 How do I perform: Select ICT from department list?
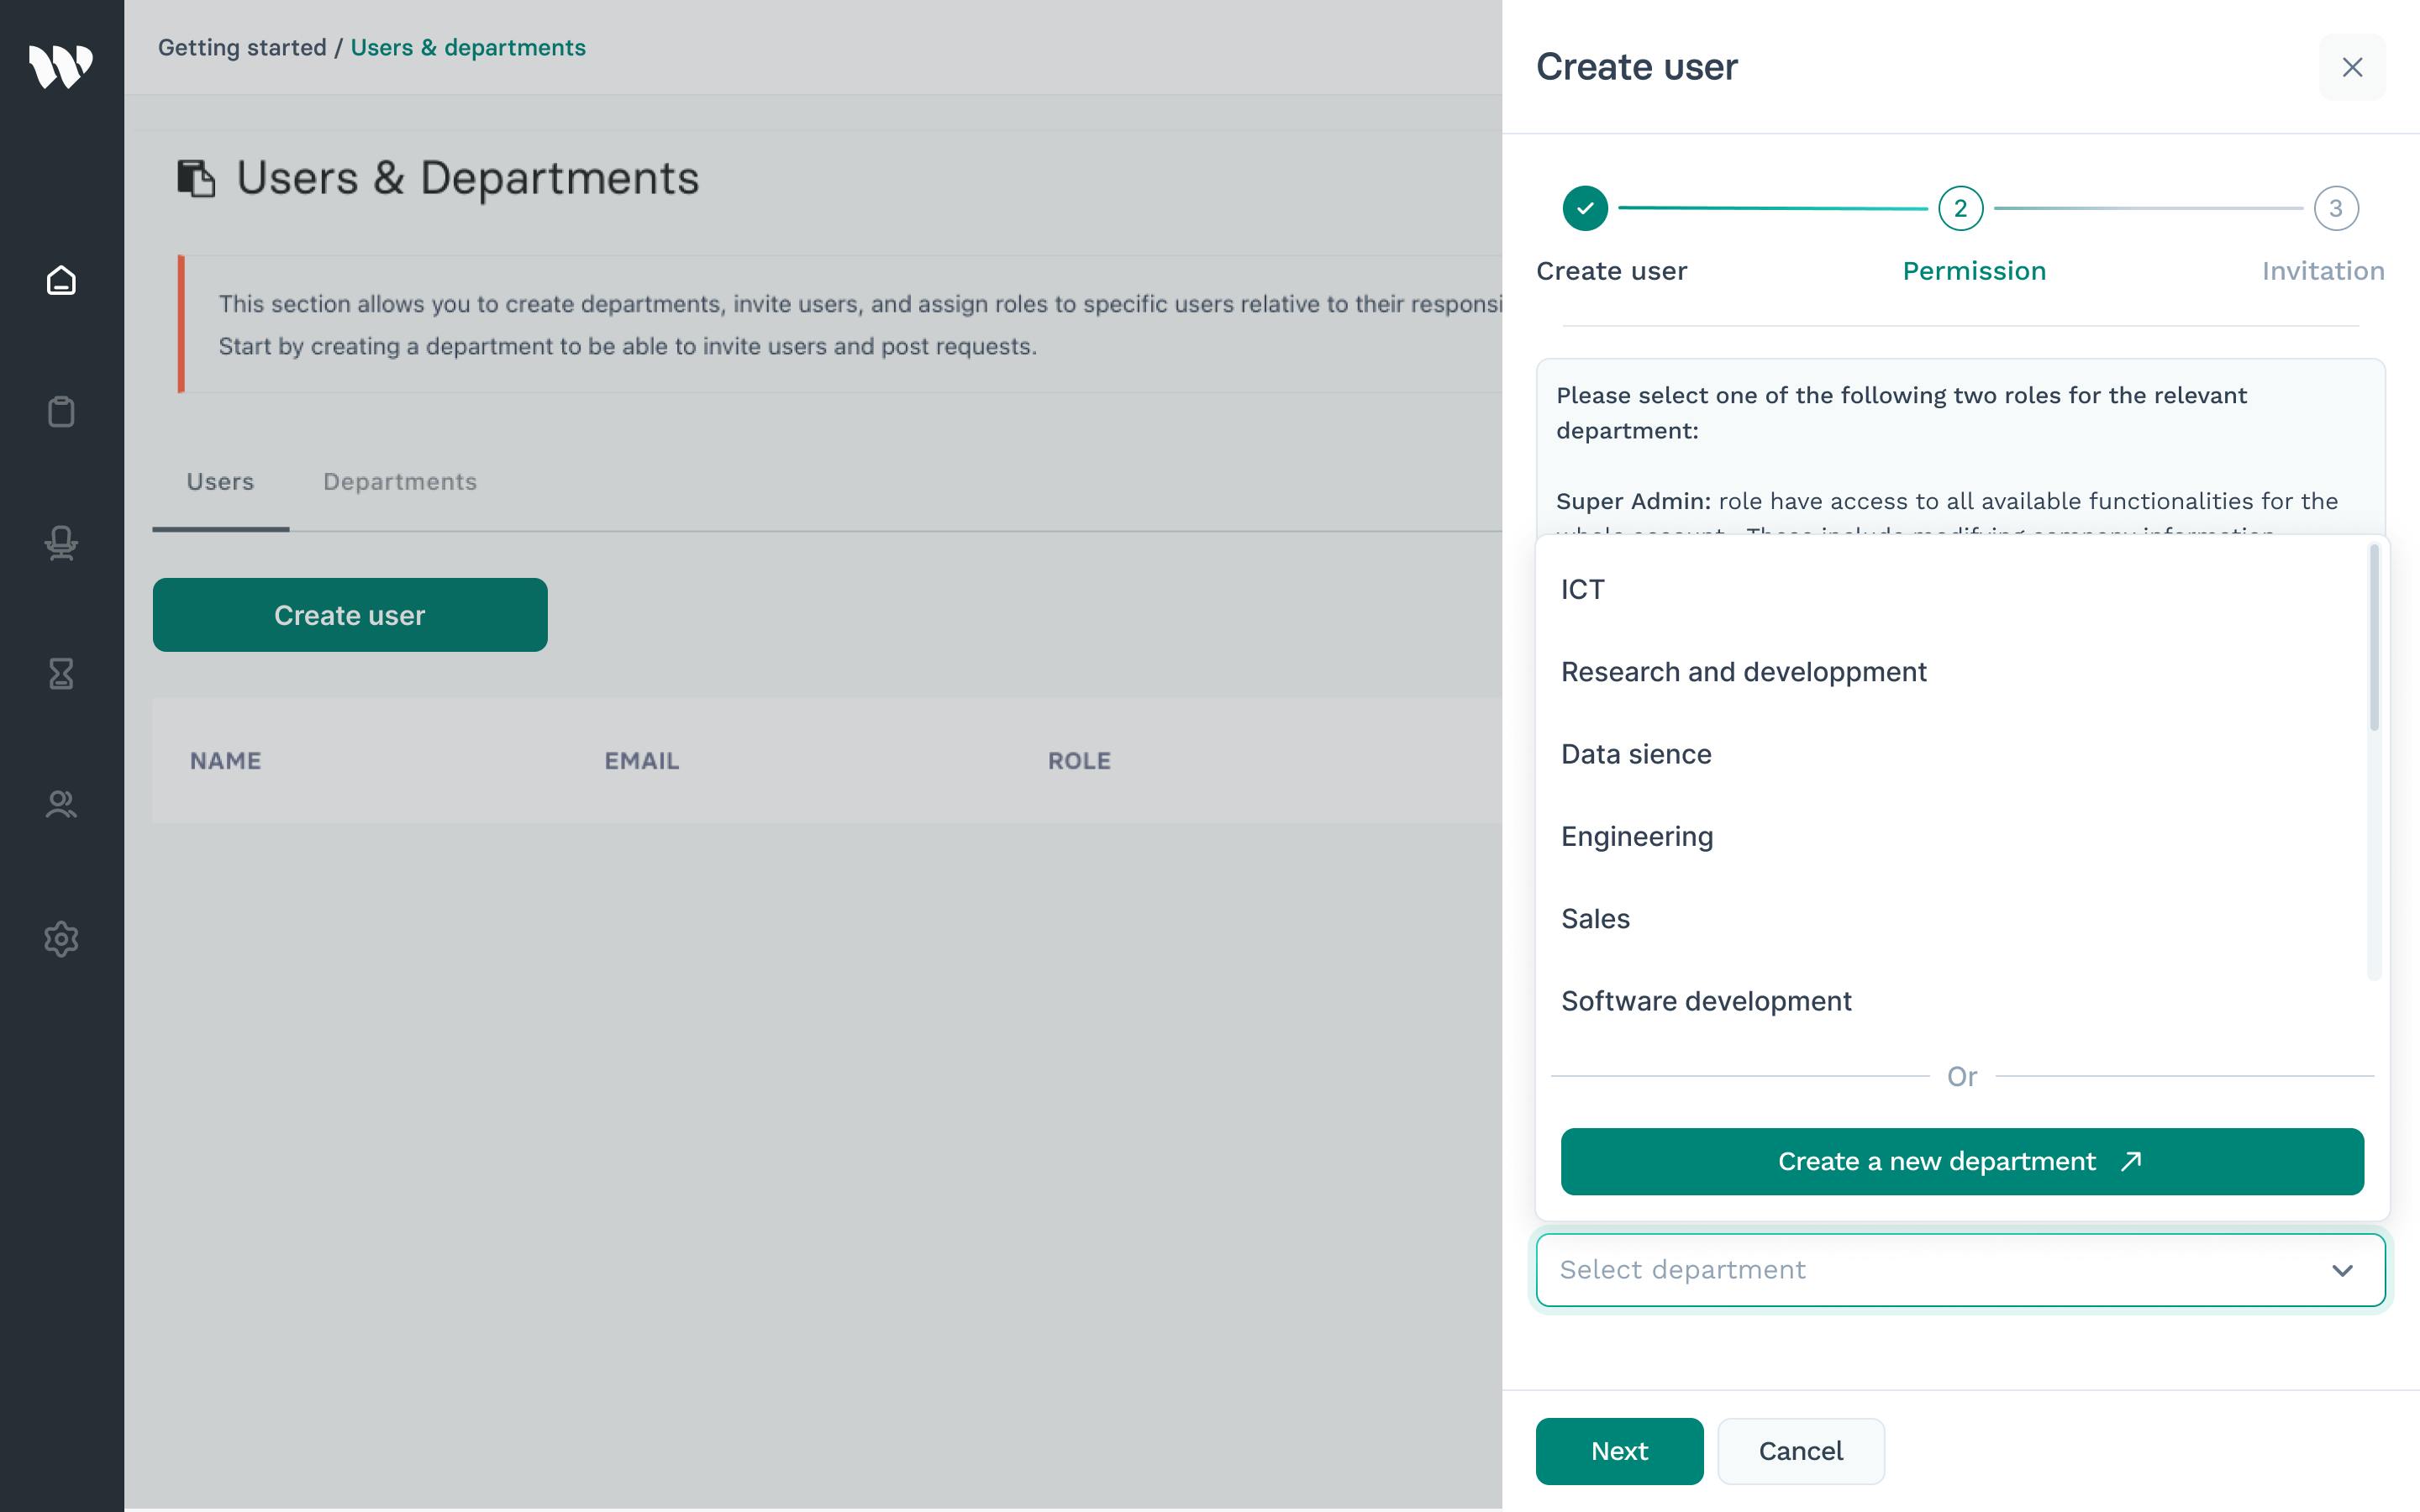(1583, 590)
